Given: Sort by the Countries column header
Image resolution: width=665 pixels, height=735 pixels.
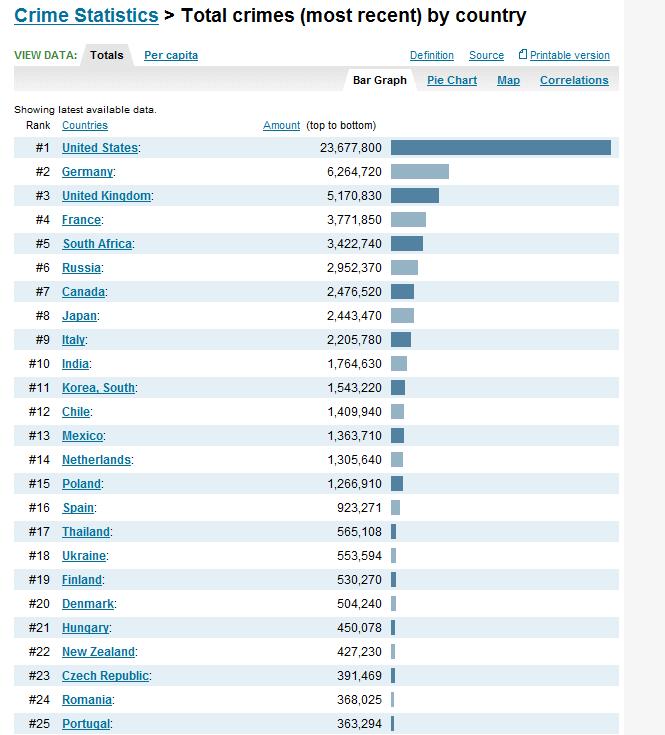Looking at the screenshot, I should pyautogui.click(x=85, y=126).
